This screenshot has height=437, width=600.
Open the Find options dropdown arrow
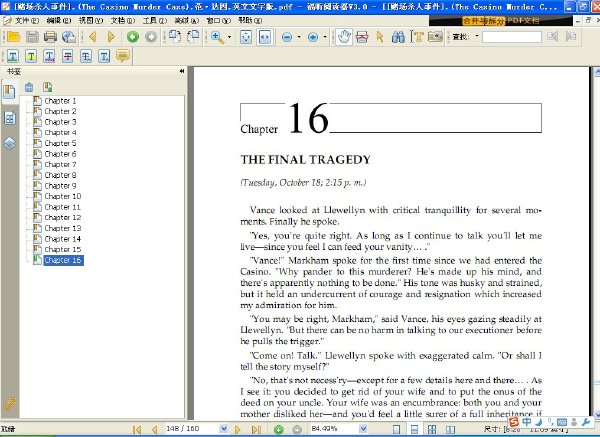click(x=477, y=36)
